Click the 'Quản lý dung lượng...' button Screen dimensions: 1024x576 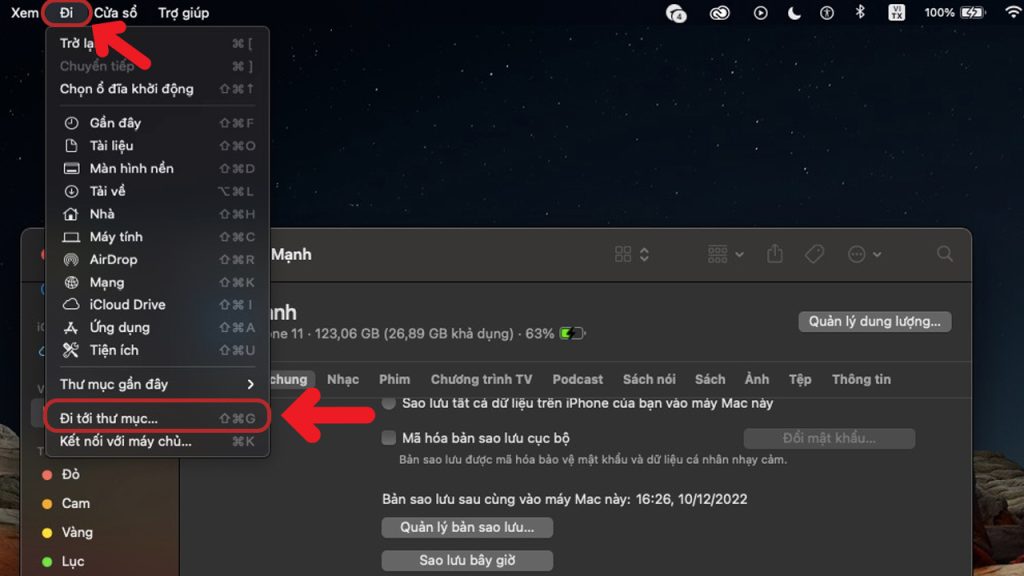click(x=874, y=322)
